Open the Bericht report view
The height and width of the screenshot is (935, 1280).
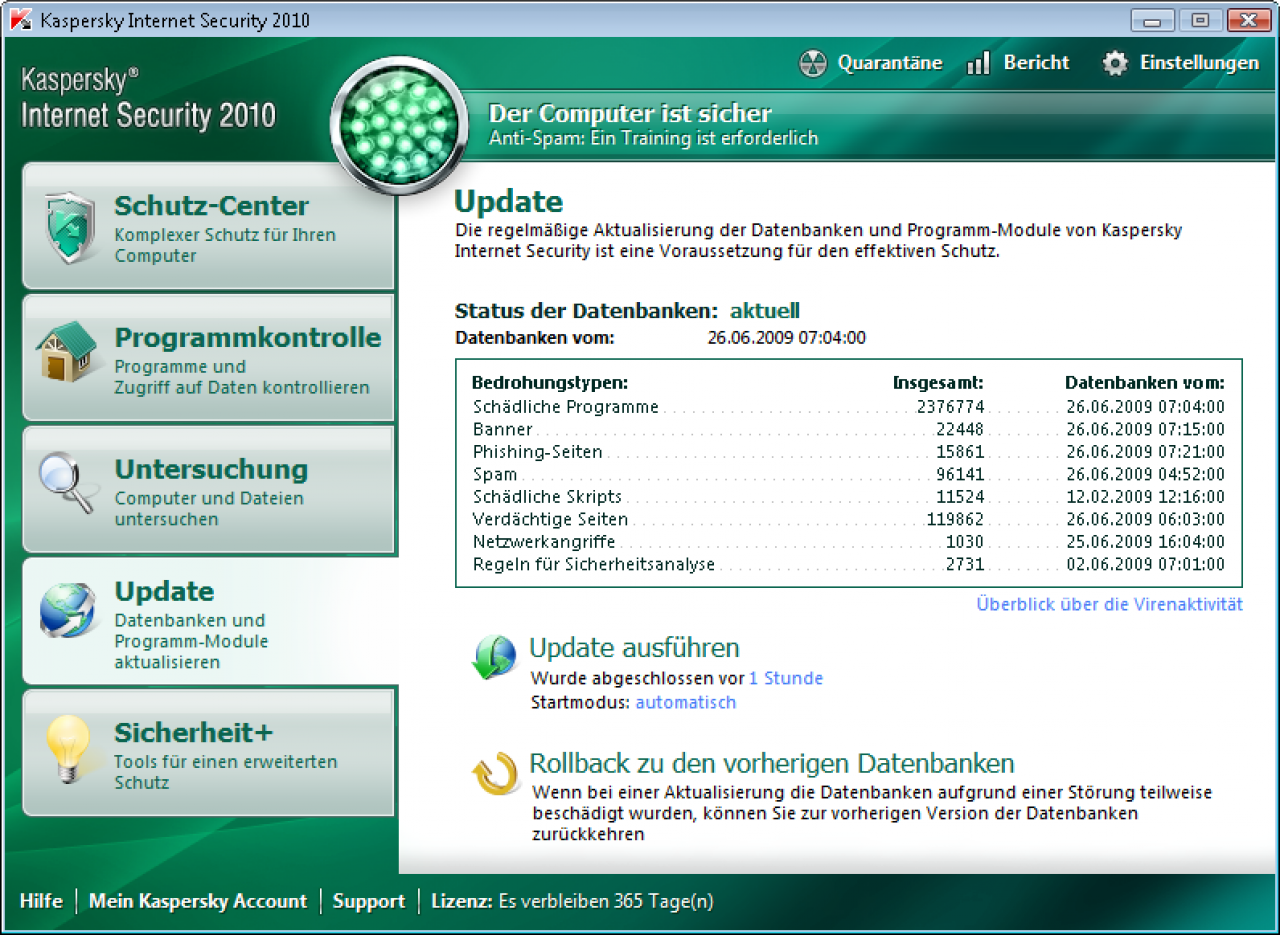tap(1018, 63)
